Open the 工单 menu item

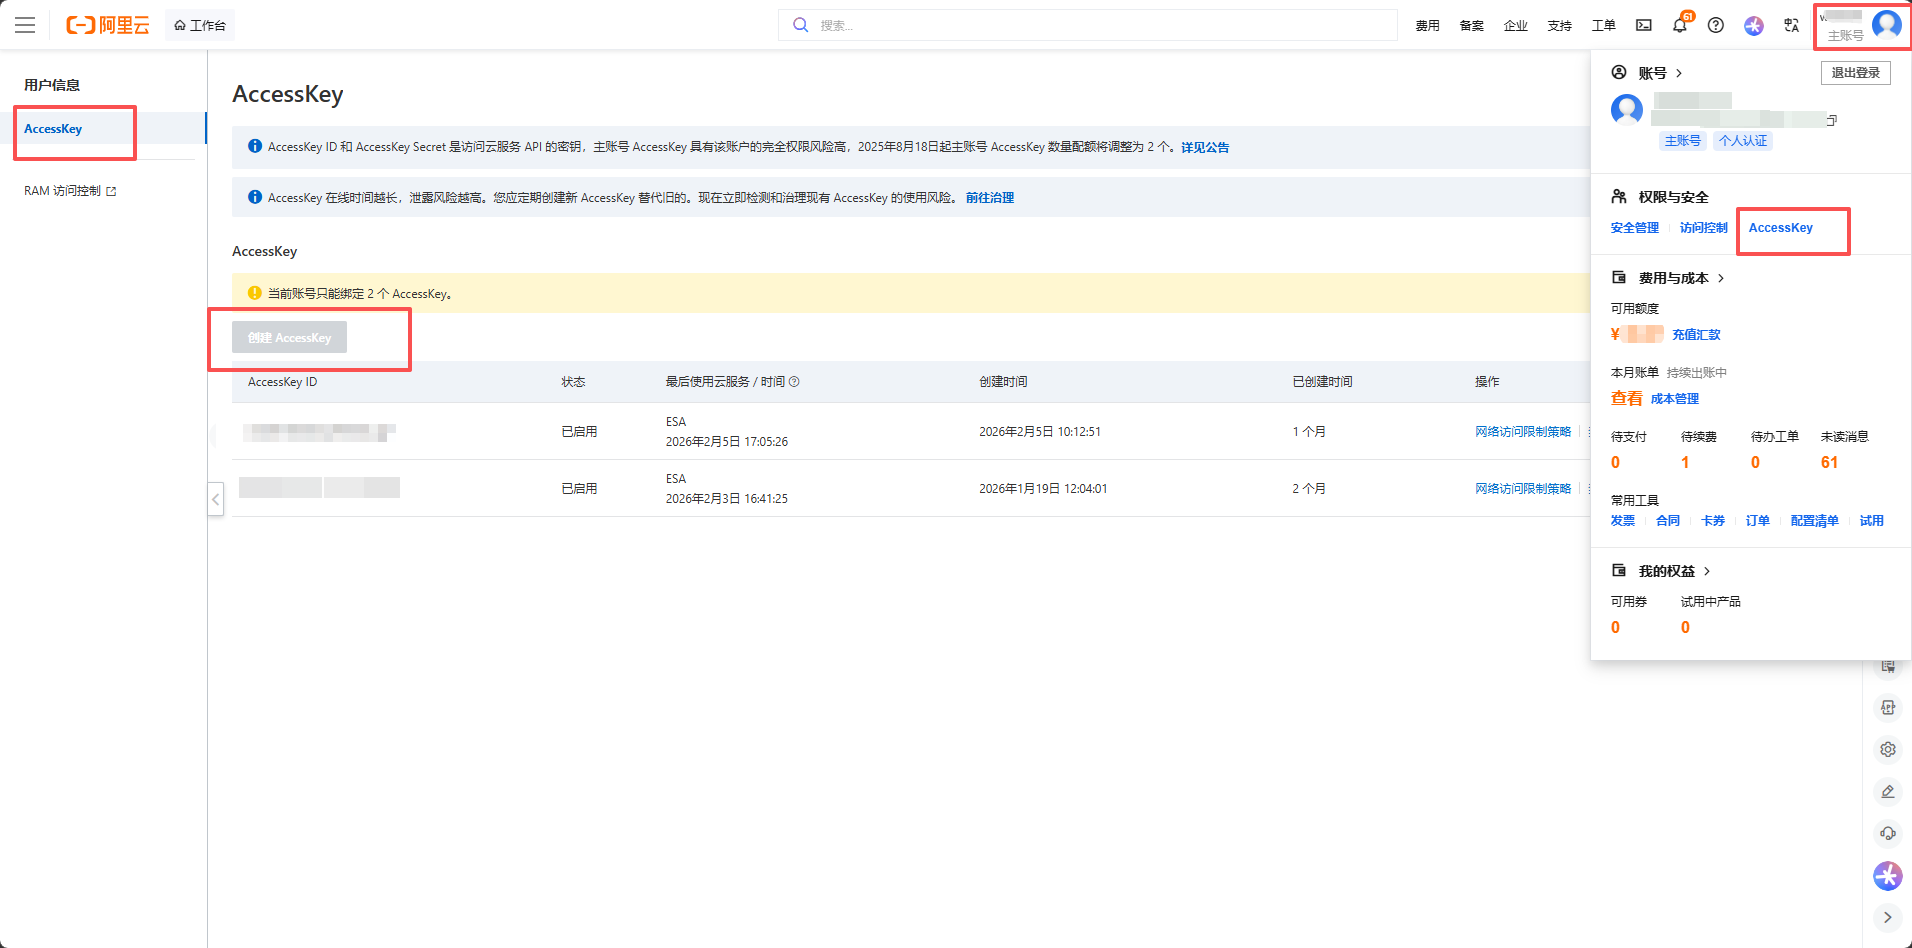[1602, 25]
